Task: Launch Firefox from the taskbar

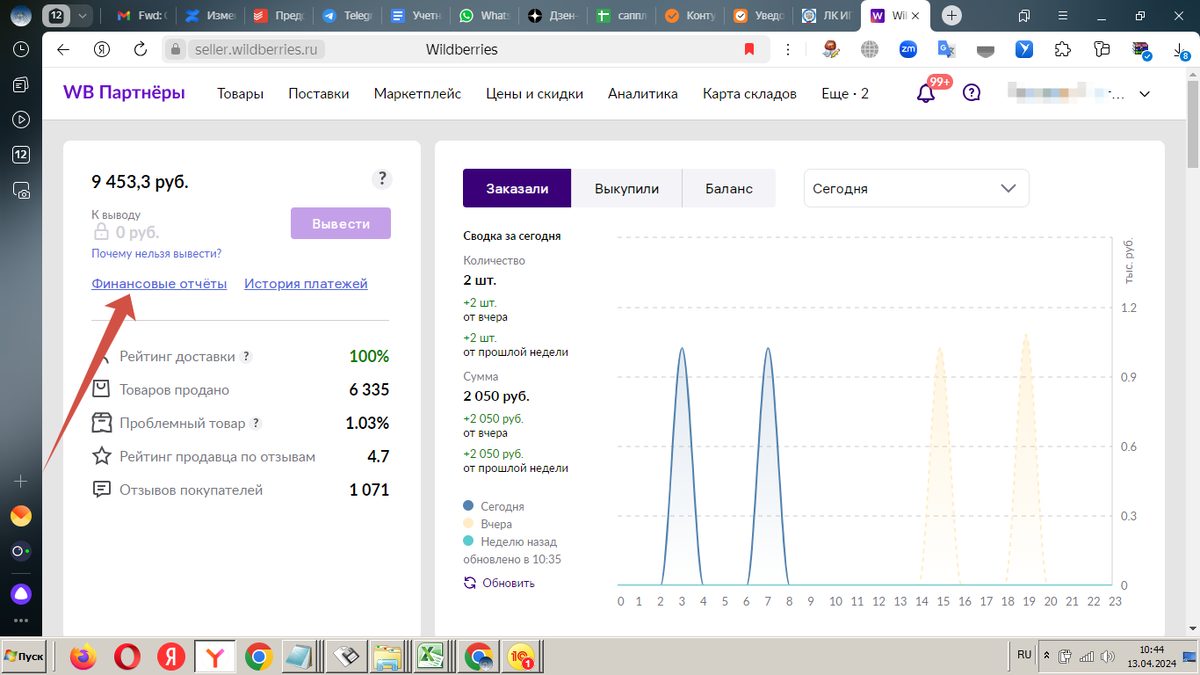Action: click(x=83, y=656)
